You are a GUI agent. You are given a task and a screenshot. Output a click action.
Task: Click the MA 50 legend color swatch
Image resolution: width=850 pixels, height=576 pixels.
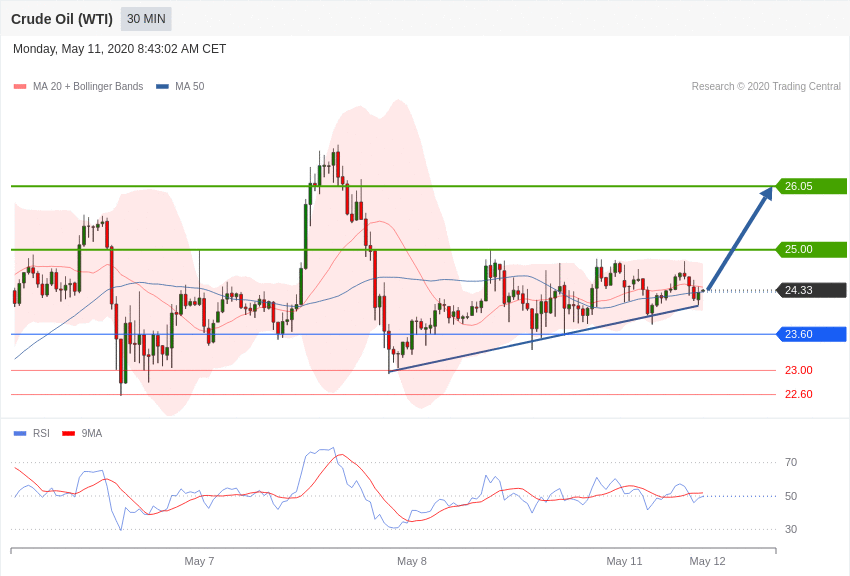pos(162,87)
